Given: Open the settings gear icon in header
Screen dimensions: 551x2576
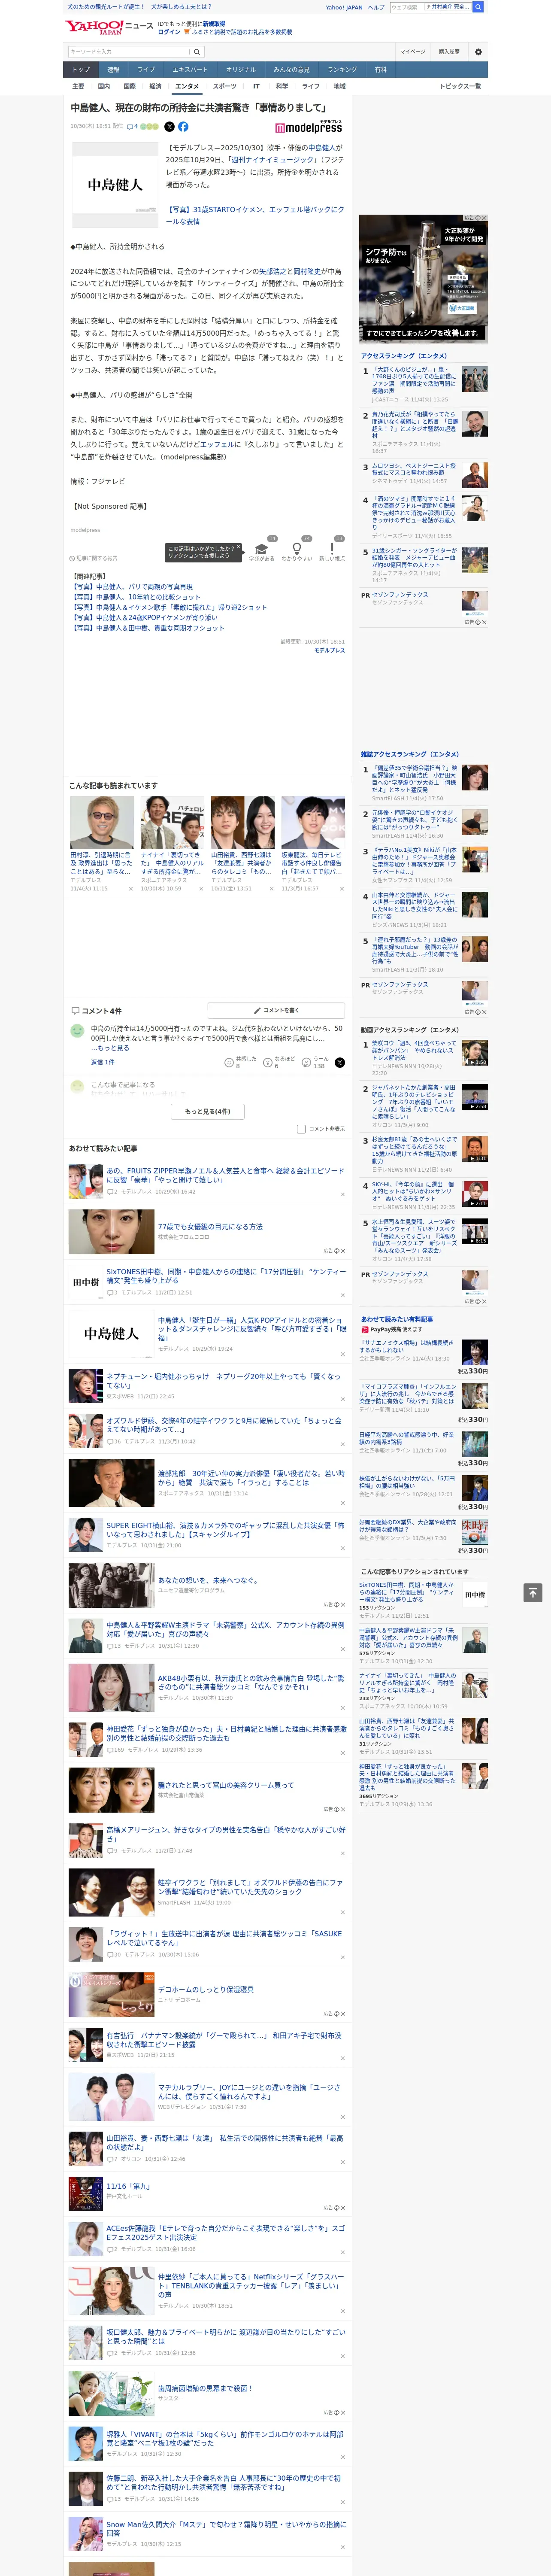Looking at the screenshot, I should (x=478, y=52).
